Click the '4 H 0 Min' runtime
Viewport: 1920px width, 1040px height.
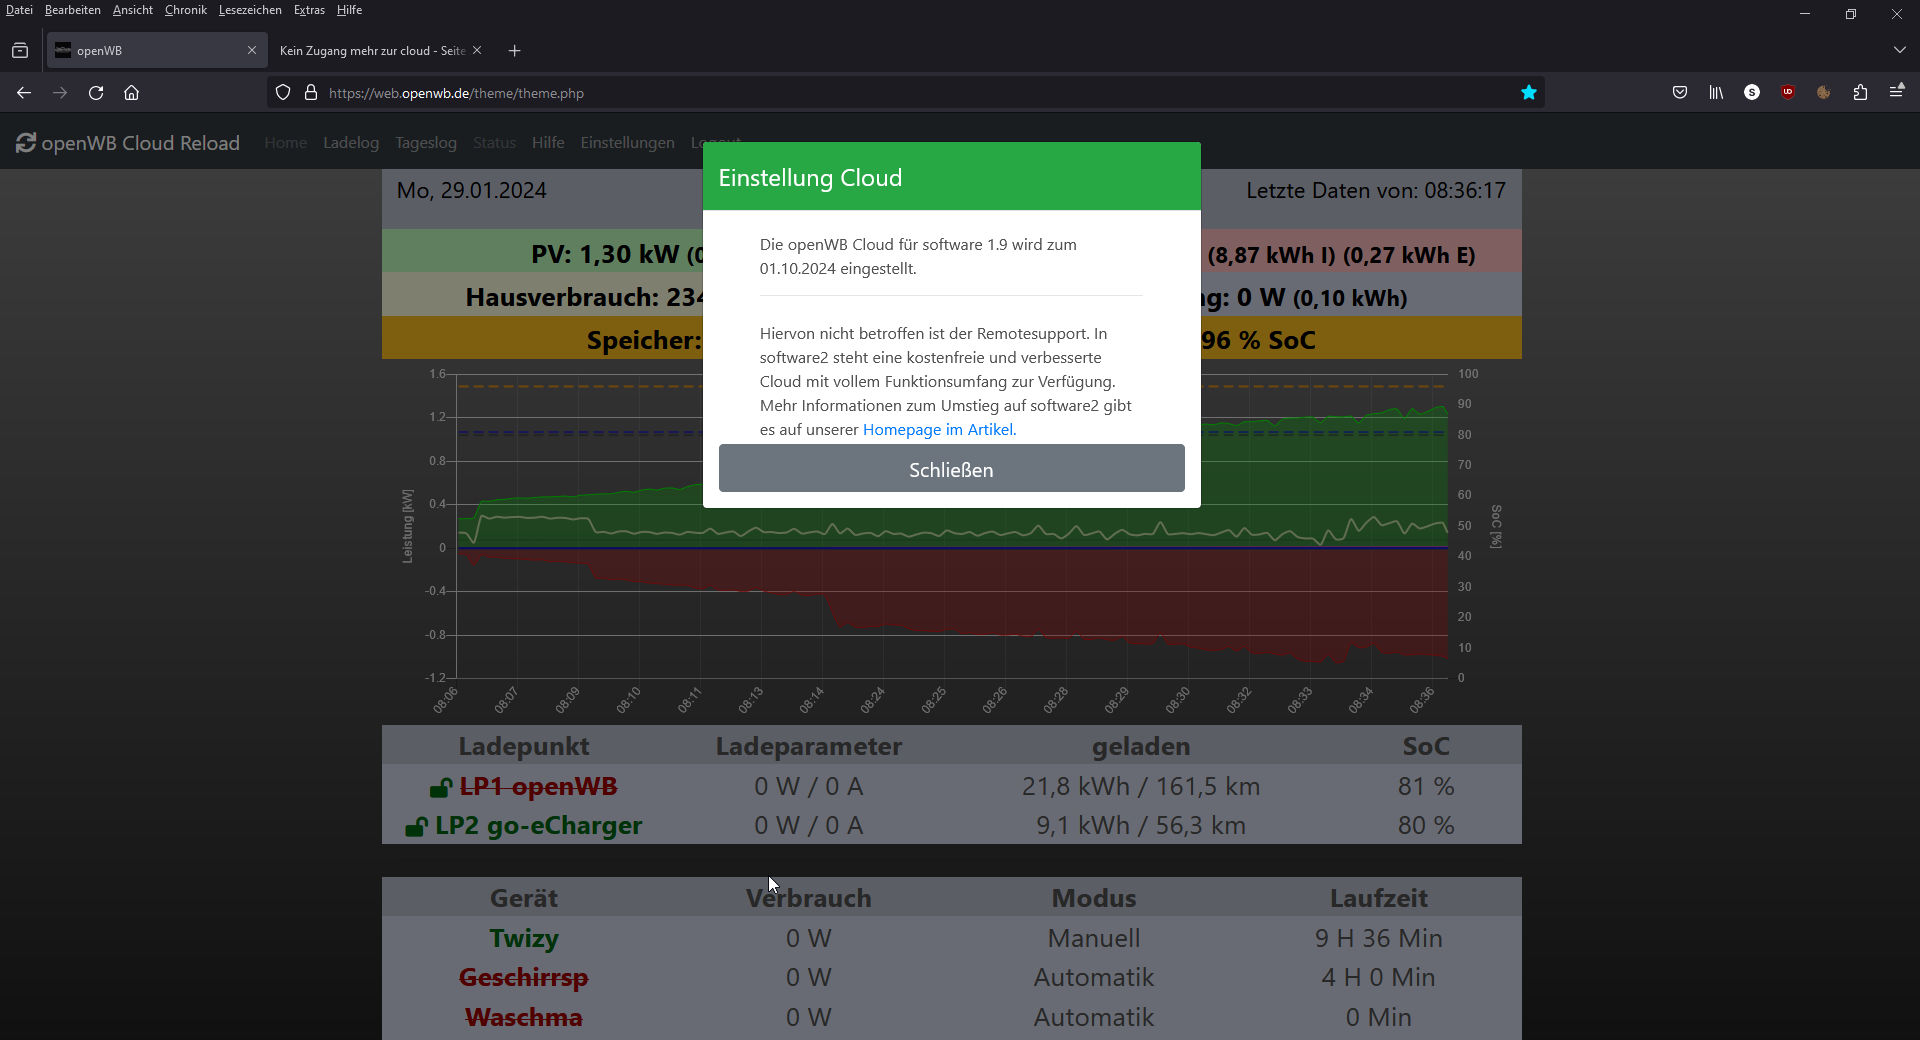pyautogui.click(x=1379, y=978)
